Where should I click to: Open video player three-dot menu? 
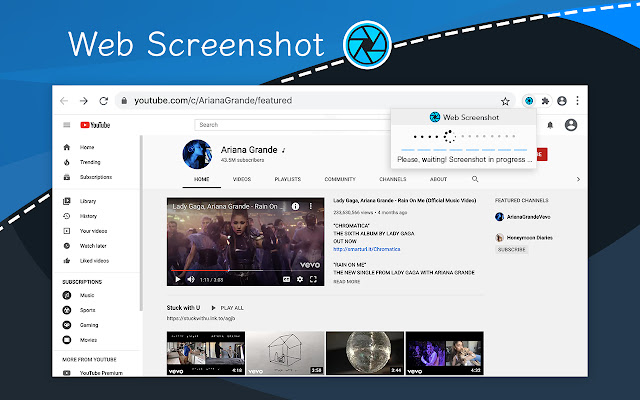[311, 207]
